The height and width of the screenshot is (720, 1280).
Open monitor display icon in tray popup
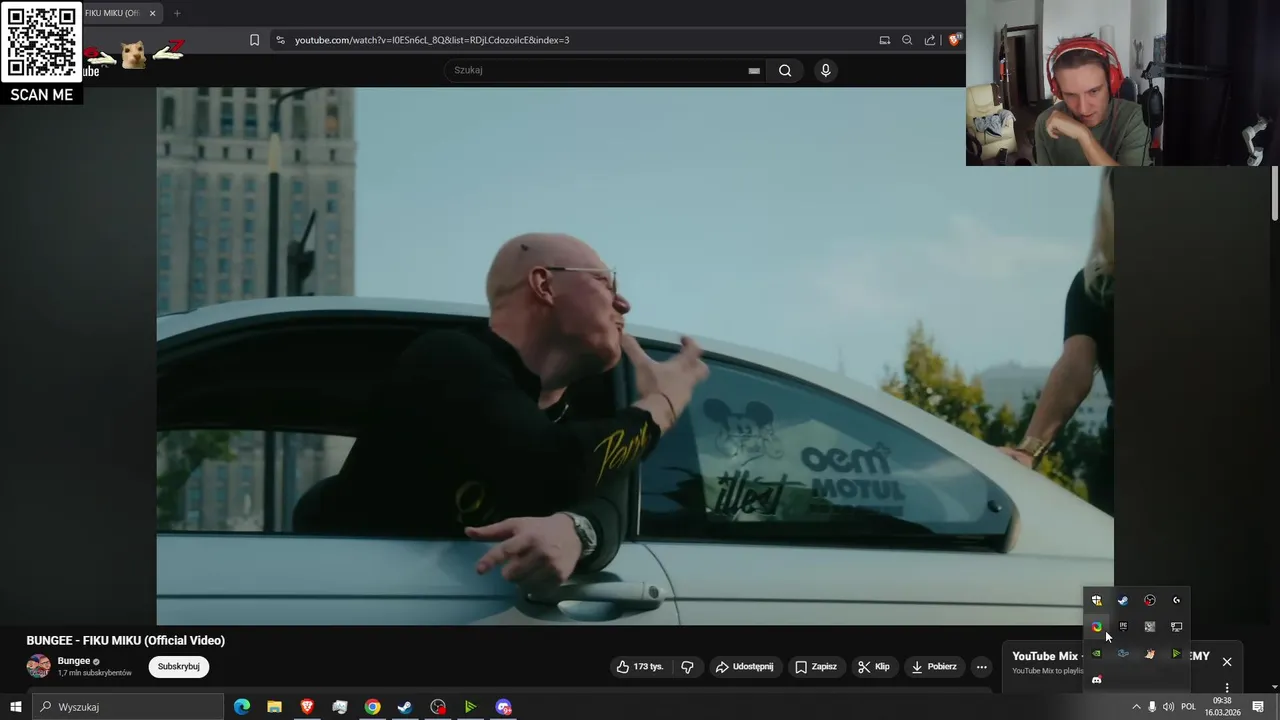pyautogui.click(x=1176, y=627)
